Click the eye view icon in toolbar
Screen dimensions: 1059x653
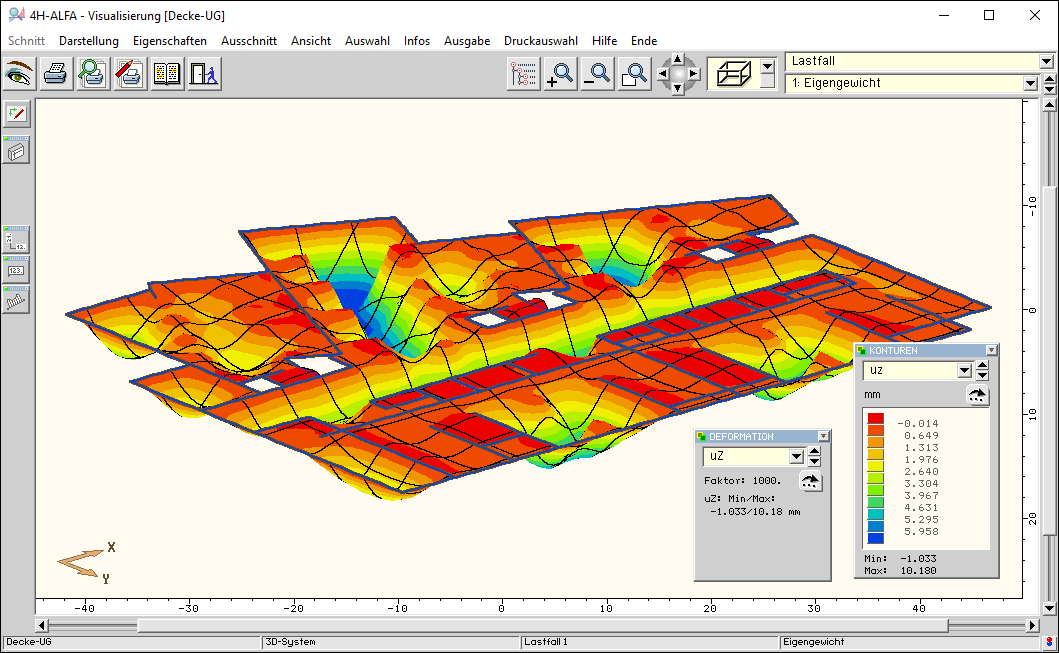click(19, 74)
